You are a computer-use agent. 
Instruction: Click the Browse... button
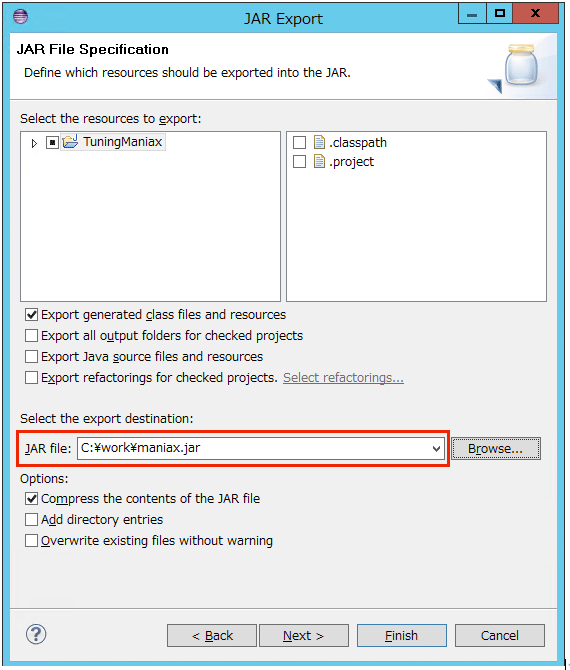[496, 449]
